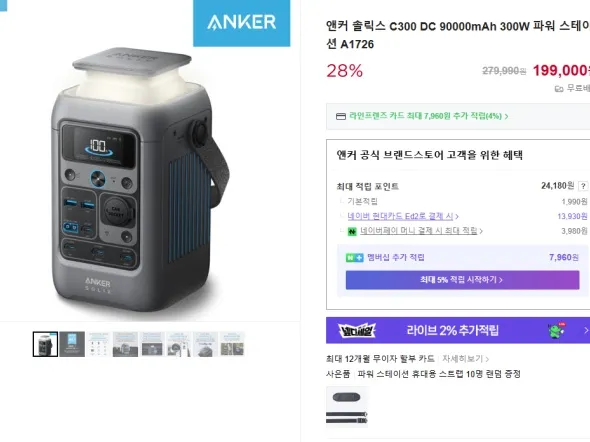590x442 pixels.
Task: Click the live sale logo on purple banner
Action: (357, 331)
